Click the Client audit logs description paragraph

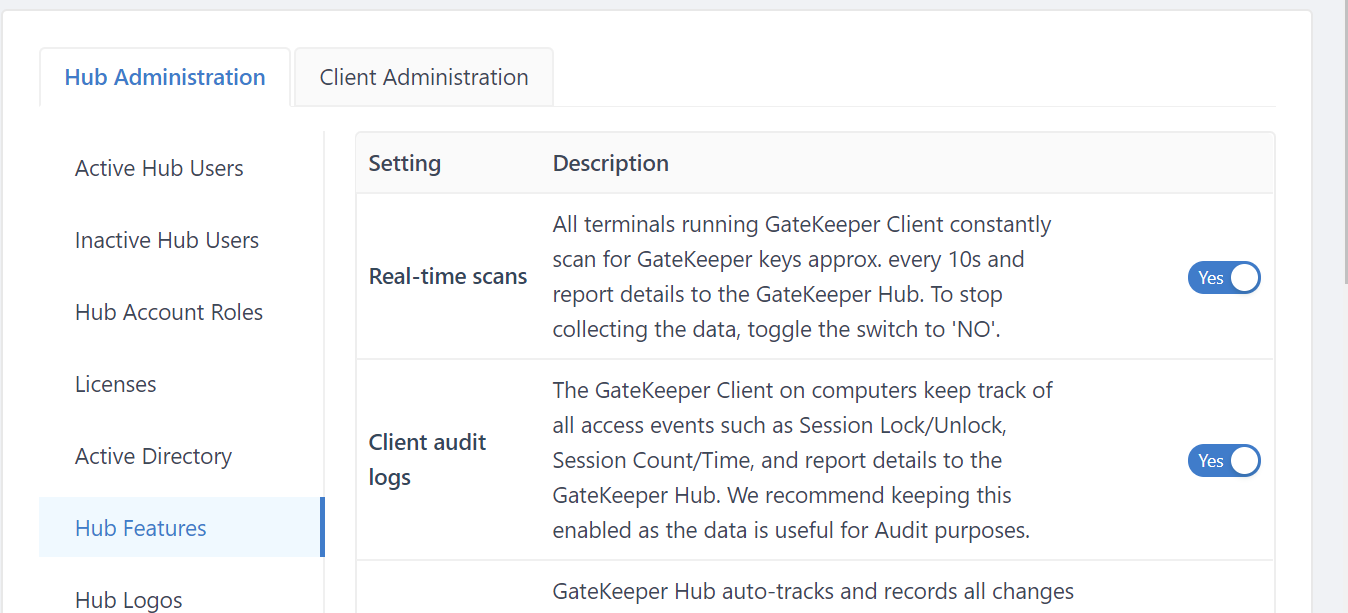coord(802,460)
